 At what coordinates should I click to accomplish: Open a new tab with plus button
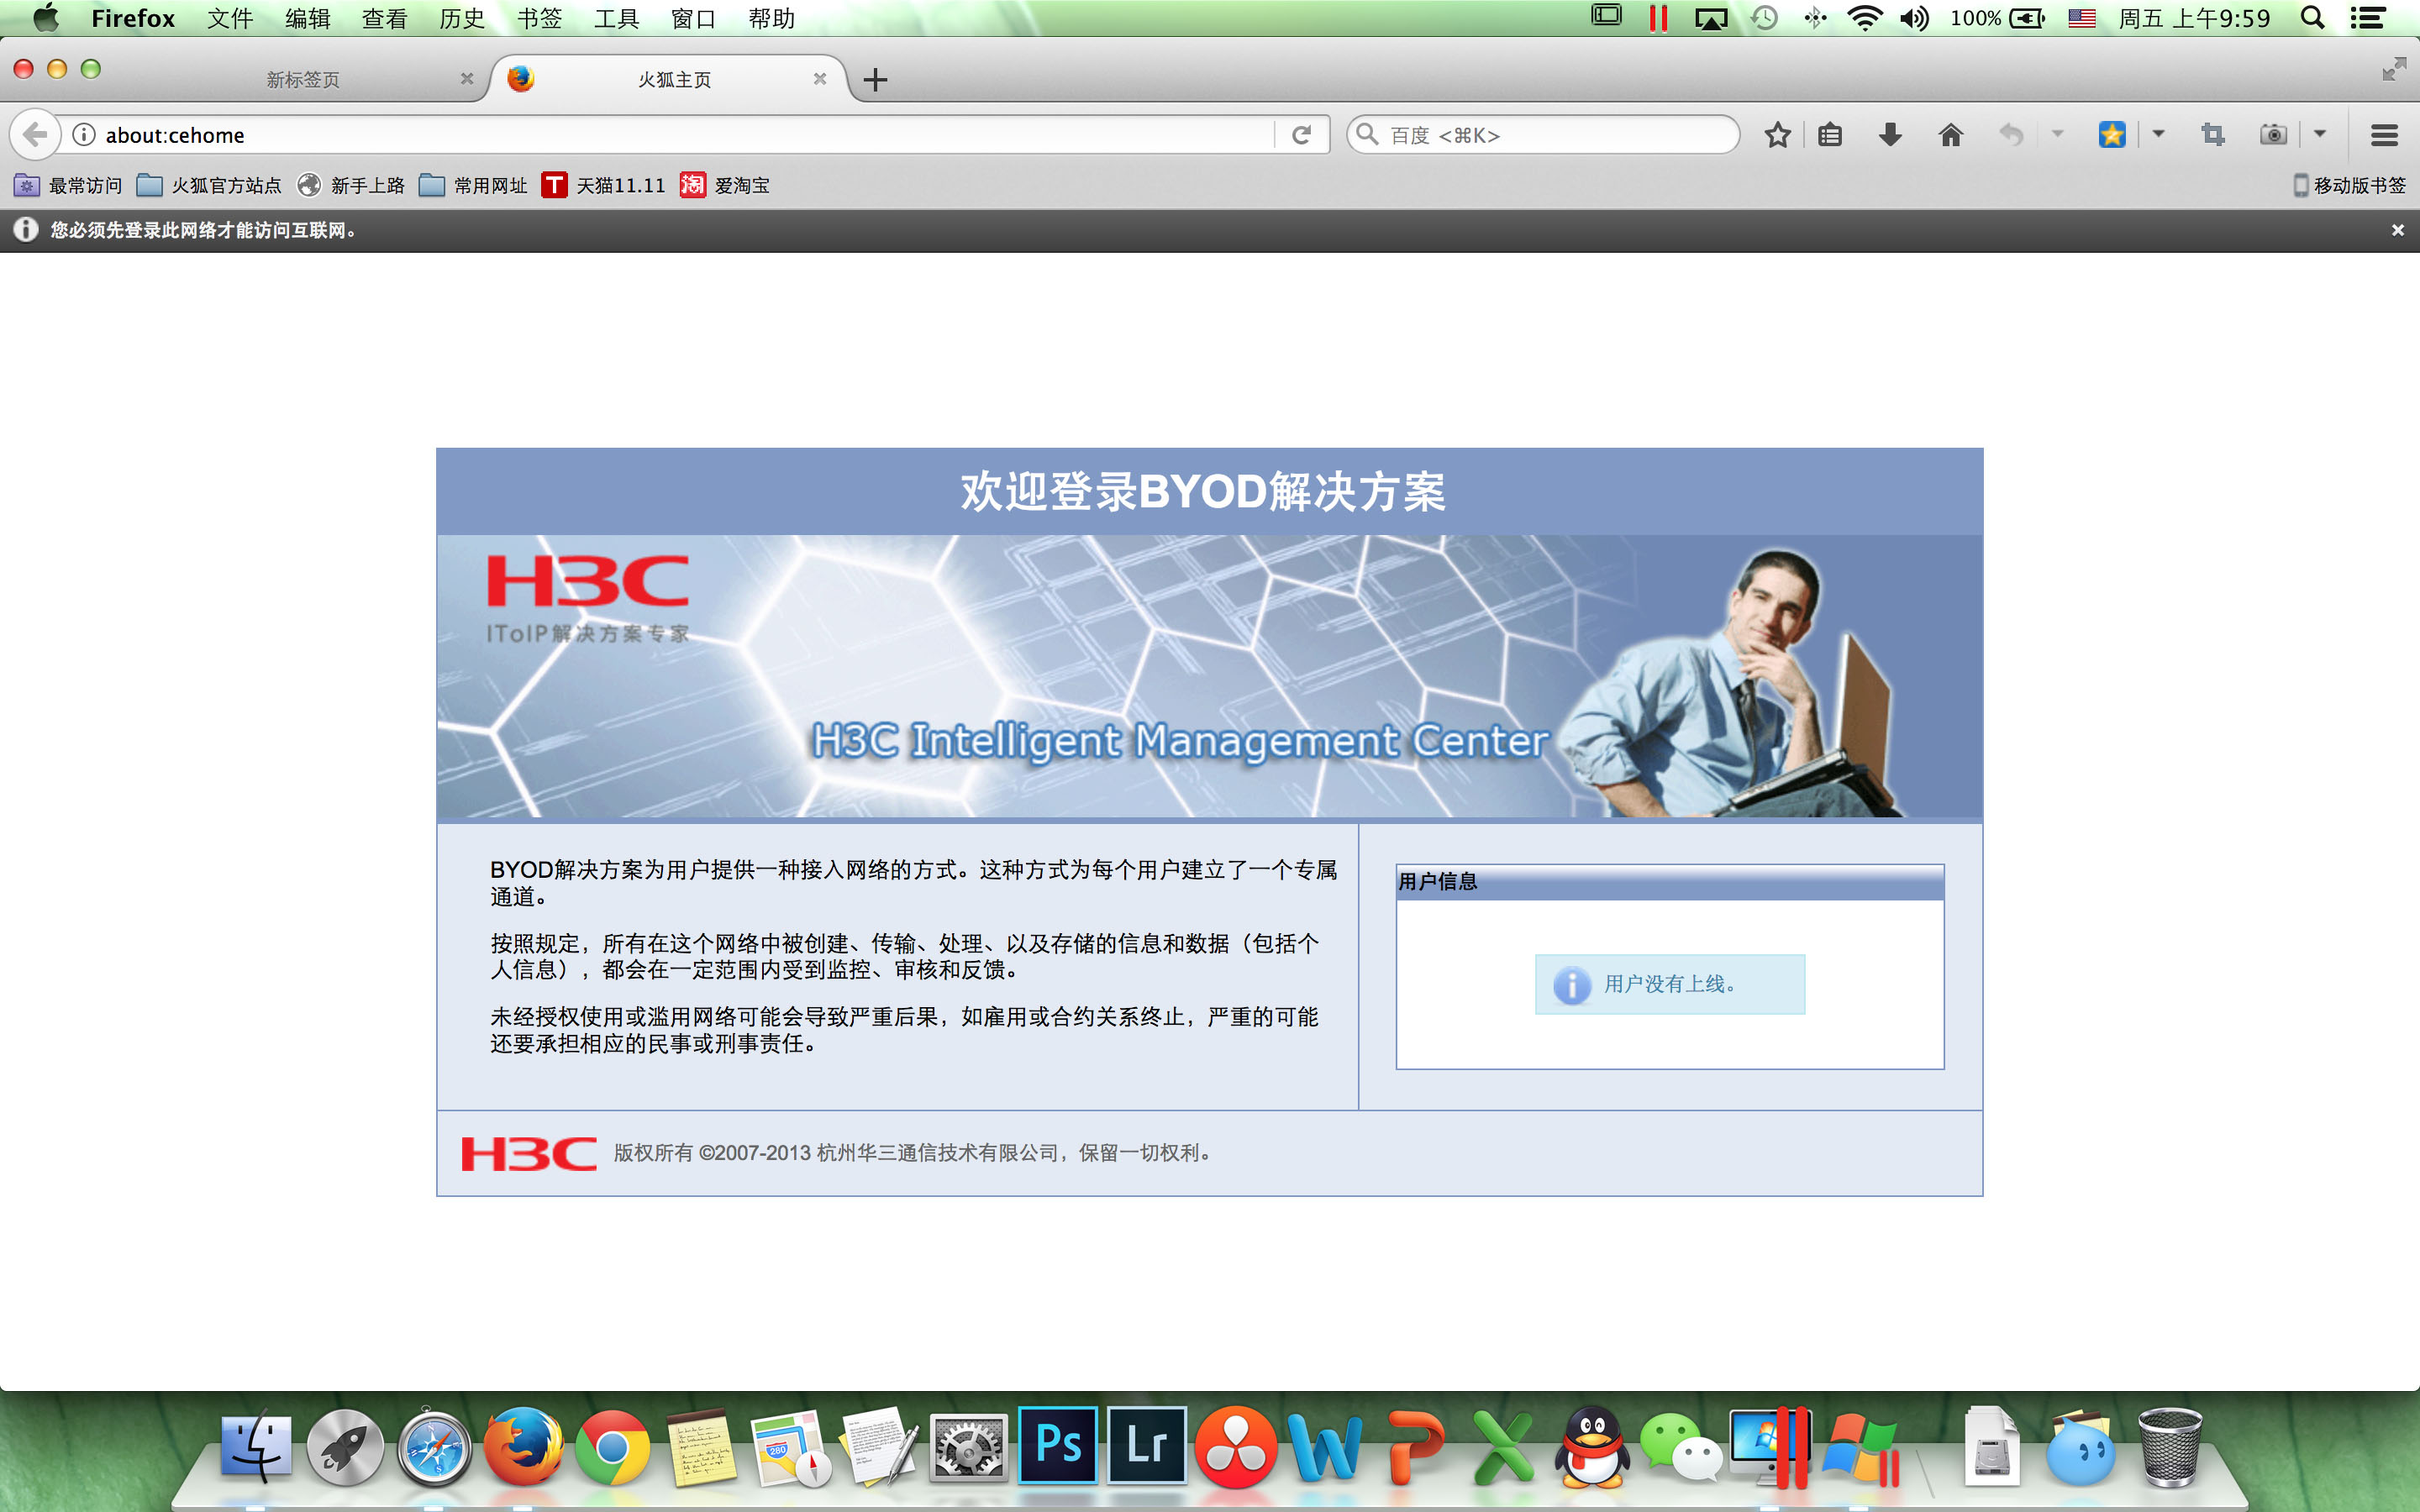[875, 80]
